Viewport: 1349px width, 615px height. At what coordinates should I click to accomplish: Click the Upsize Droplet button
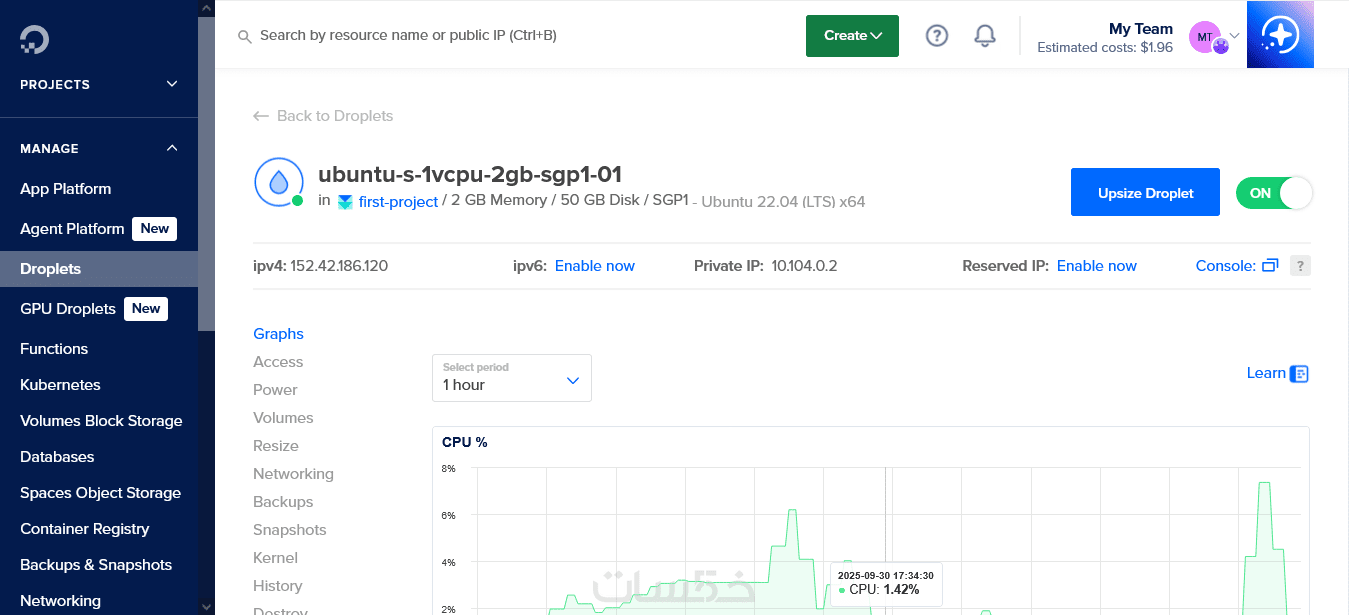[1145, 193]
